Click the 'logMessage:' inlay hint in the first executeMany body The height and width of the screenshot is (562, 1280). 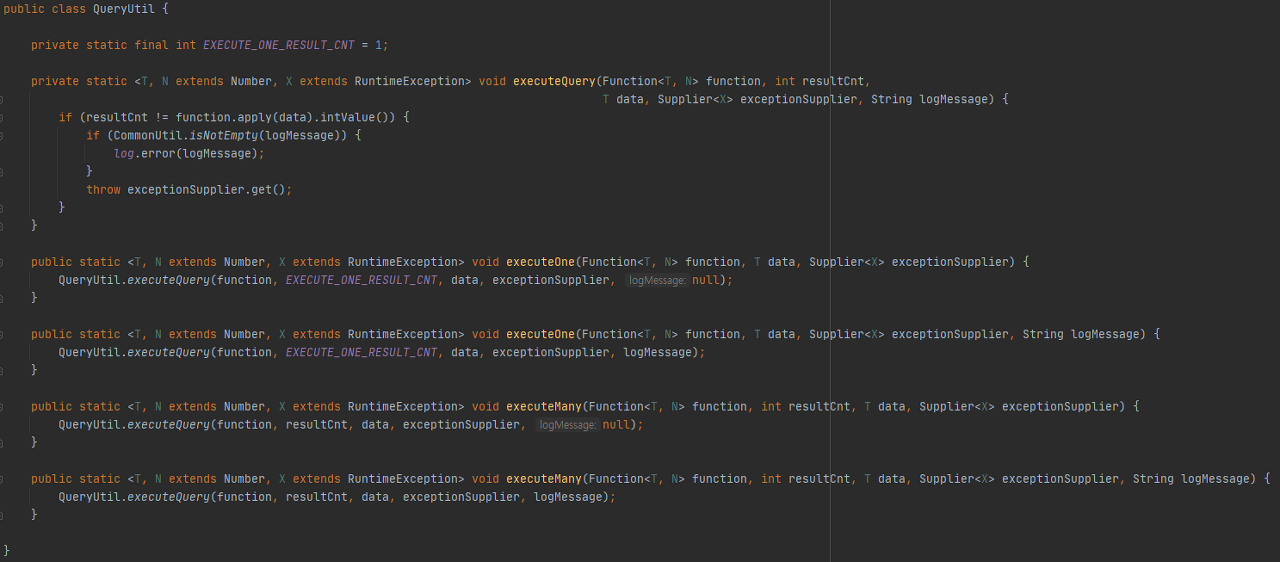coord(567,425)
